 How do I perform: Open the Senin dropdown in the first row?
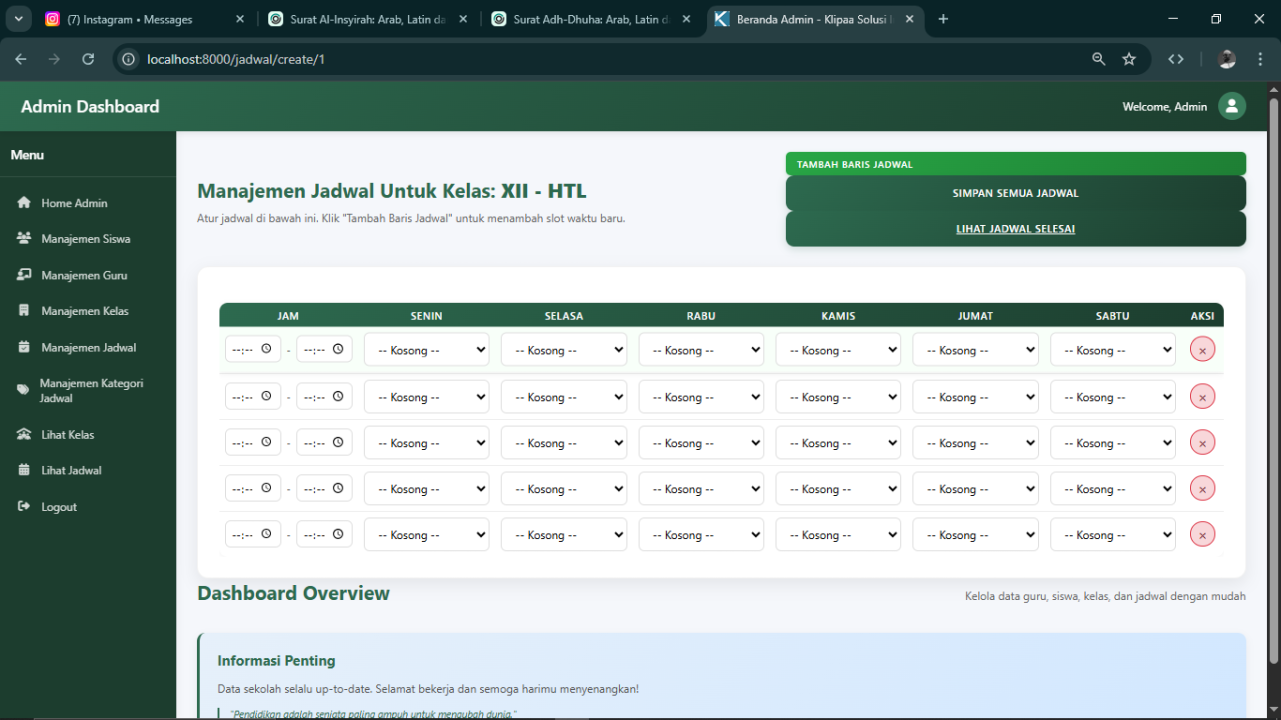coord(426,350)
